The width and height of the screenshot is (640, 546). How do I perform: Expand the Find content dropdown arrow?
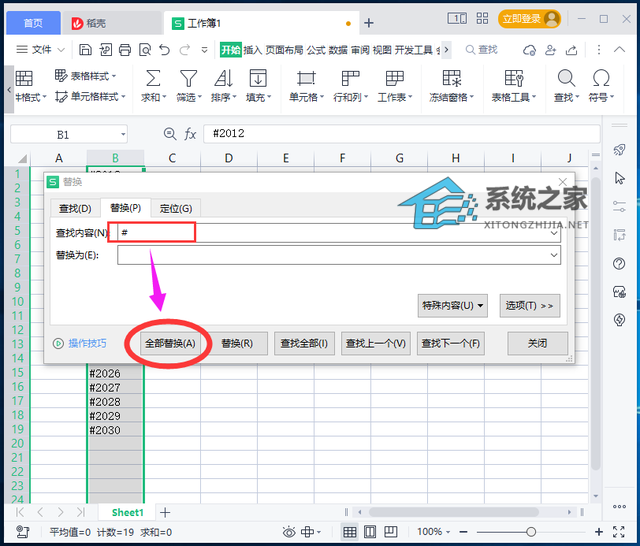coord(554,233)
